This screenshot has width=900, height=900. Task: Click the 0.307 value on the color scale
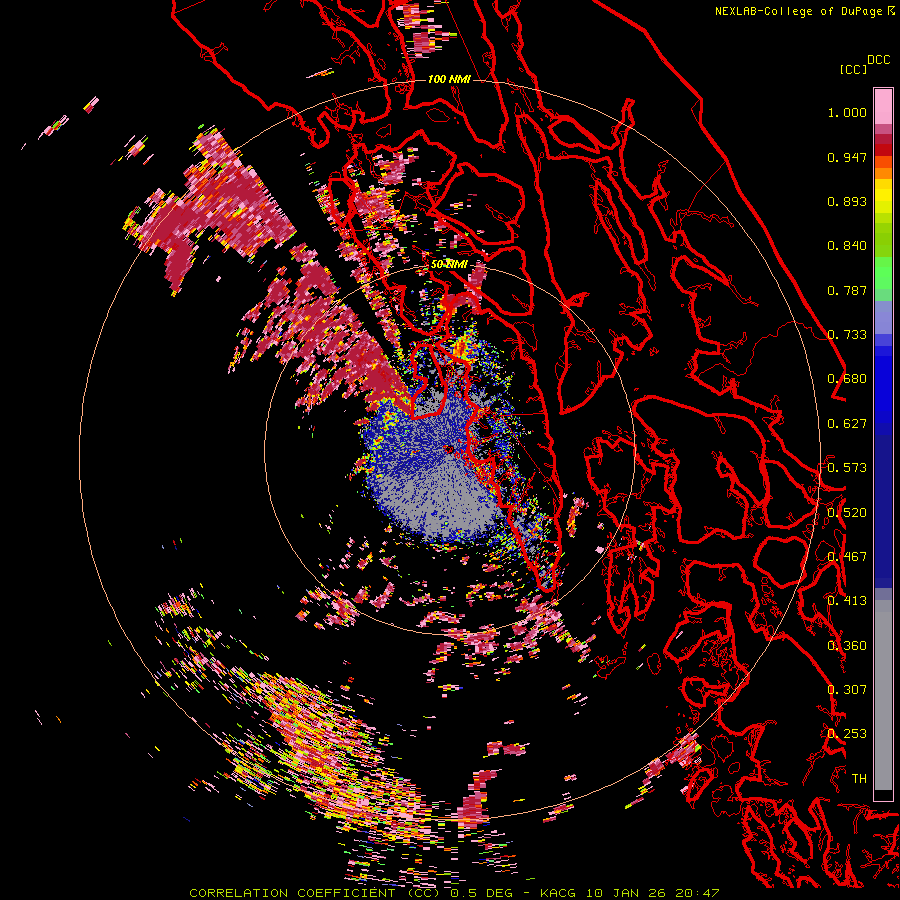coord(847,690)
